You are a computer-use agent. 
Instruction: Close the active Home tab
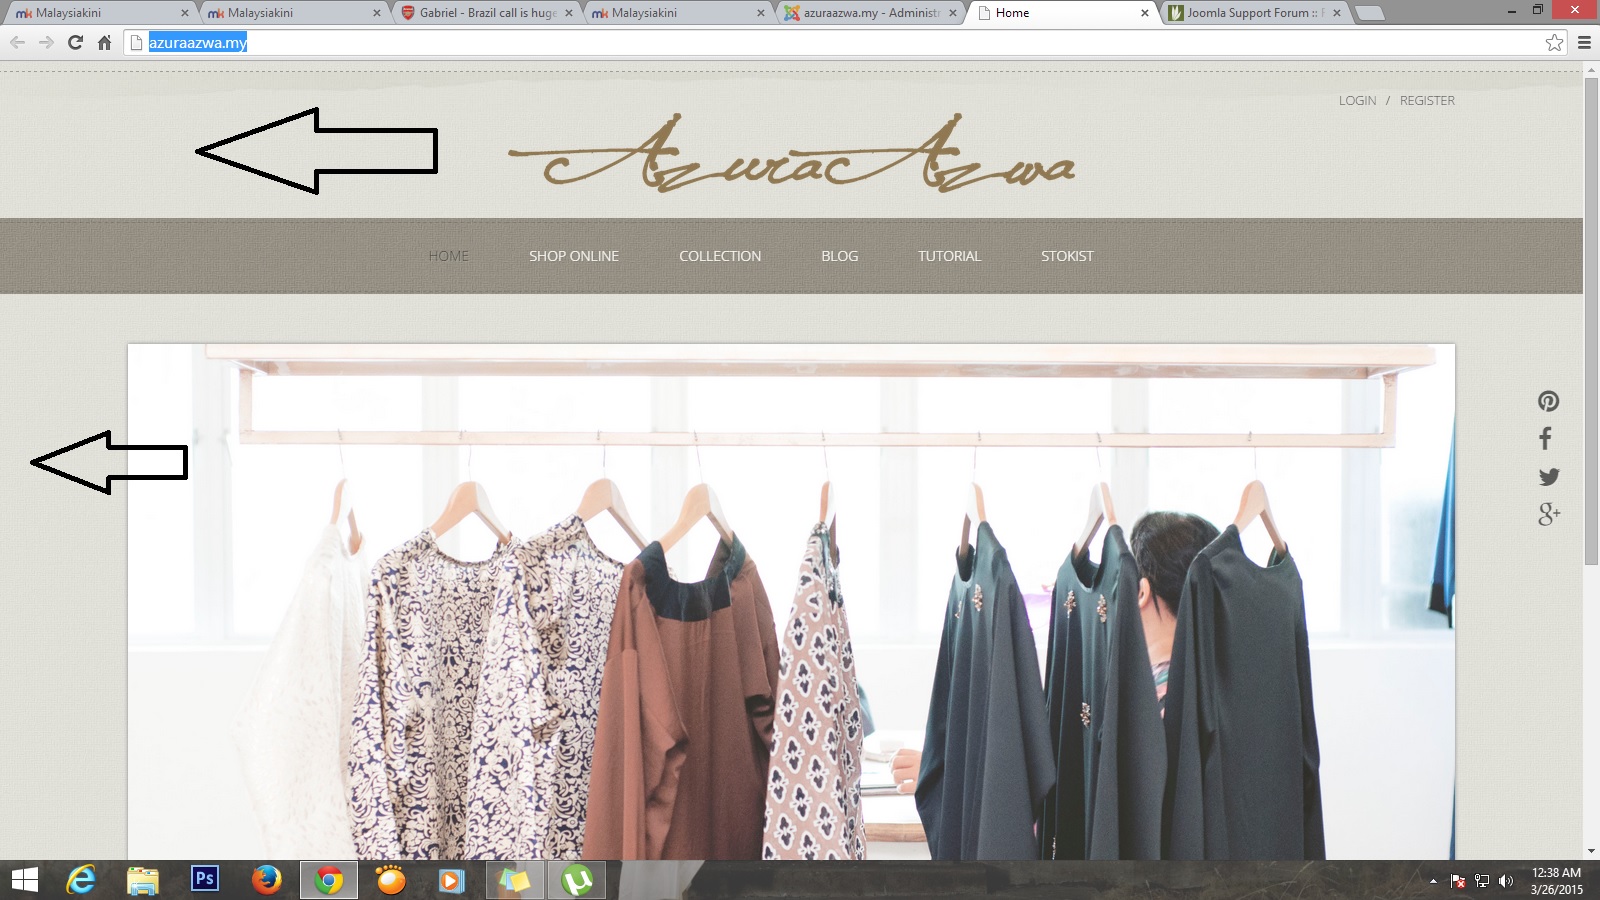click(x=1145, y=13)
